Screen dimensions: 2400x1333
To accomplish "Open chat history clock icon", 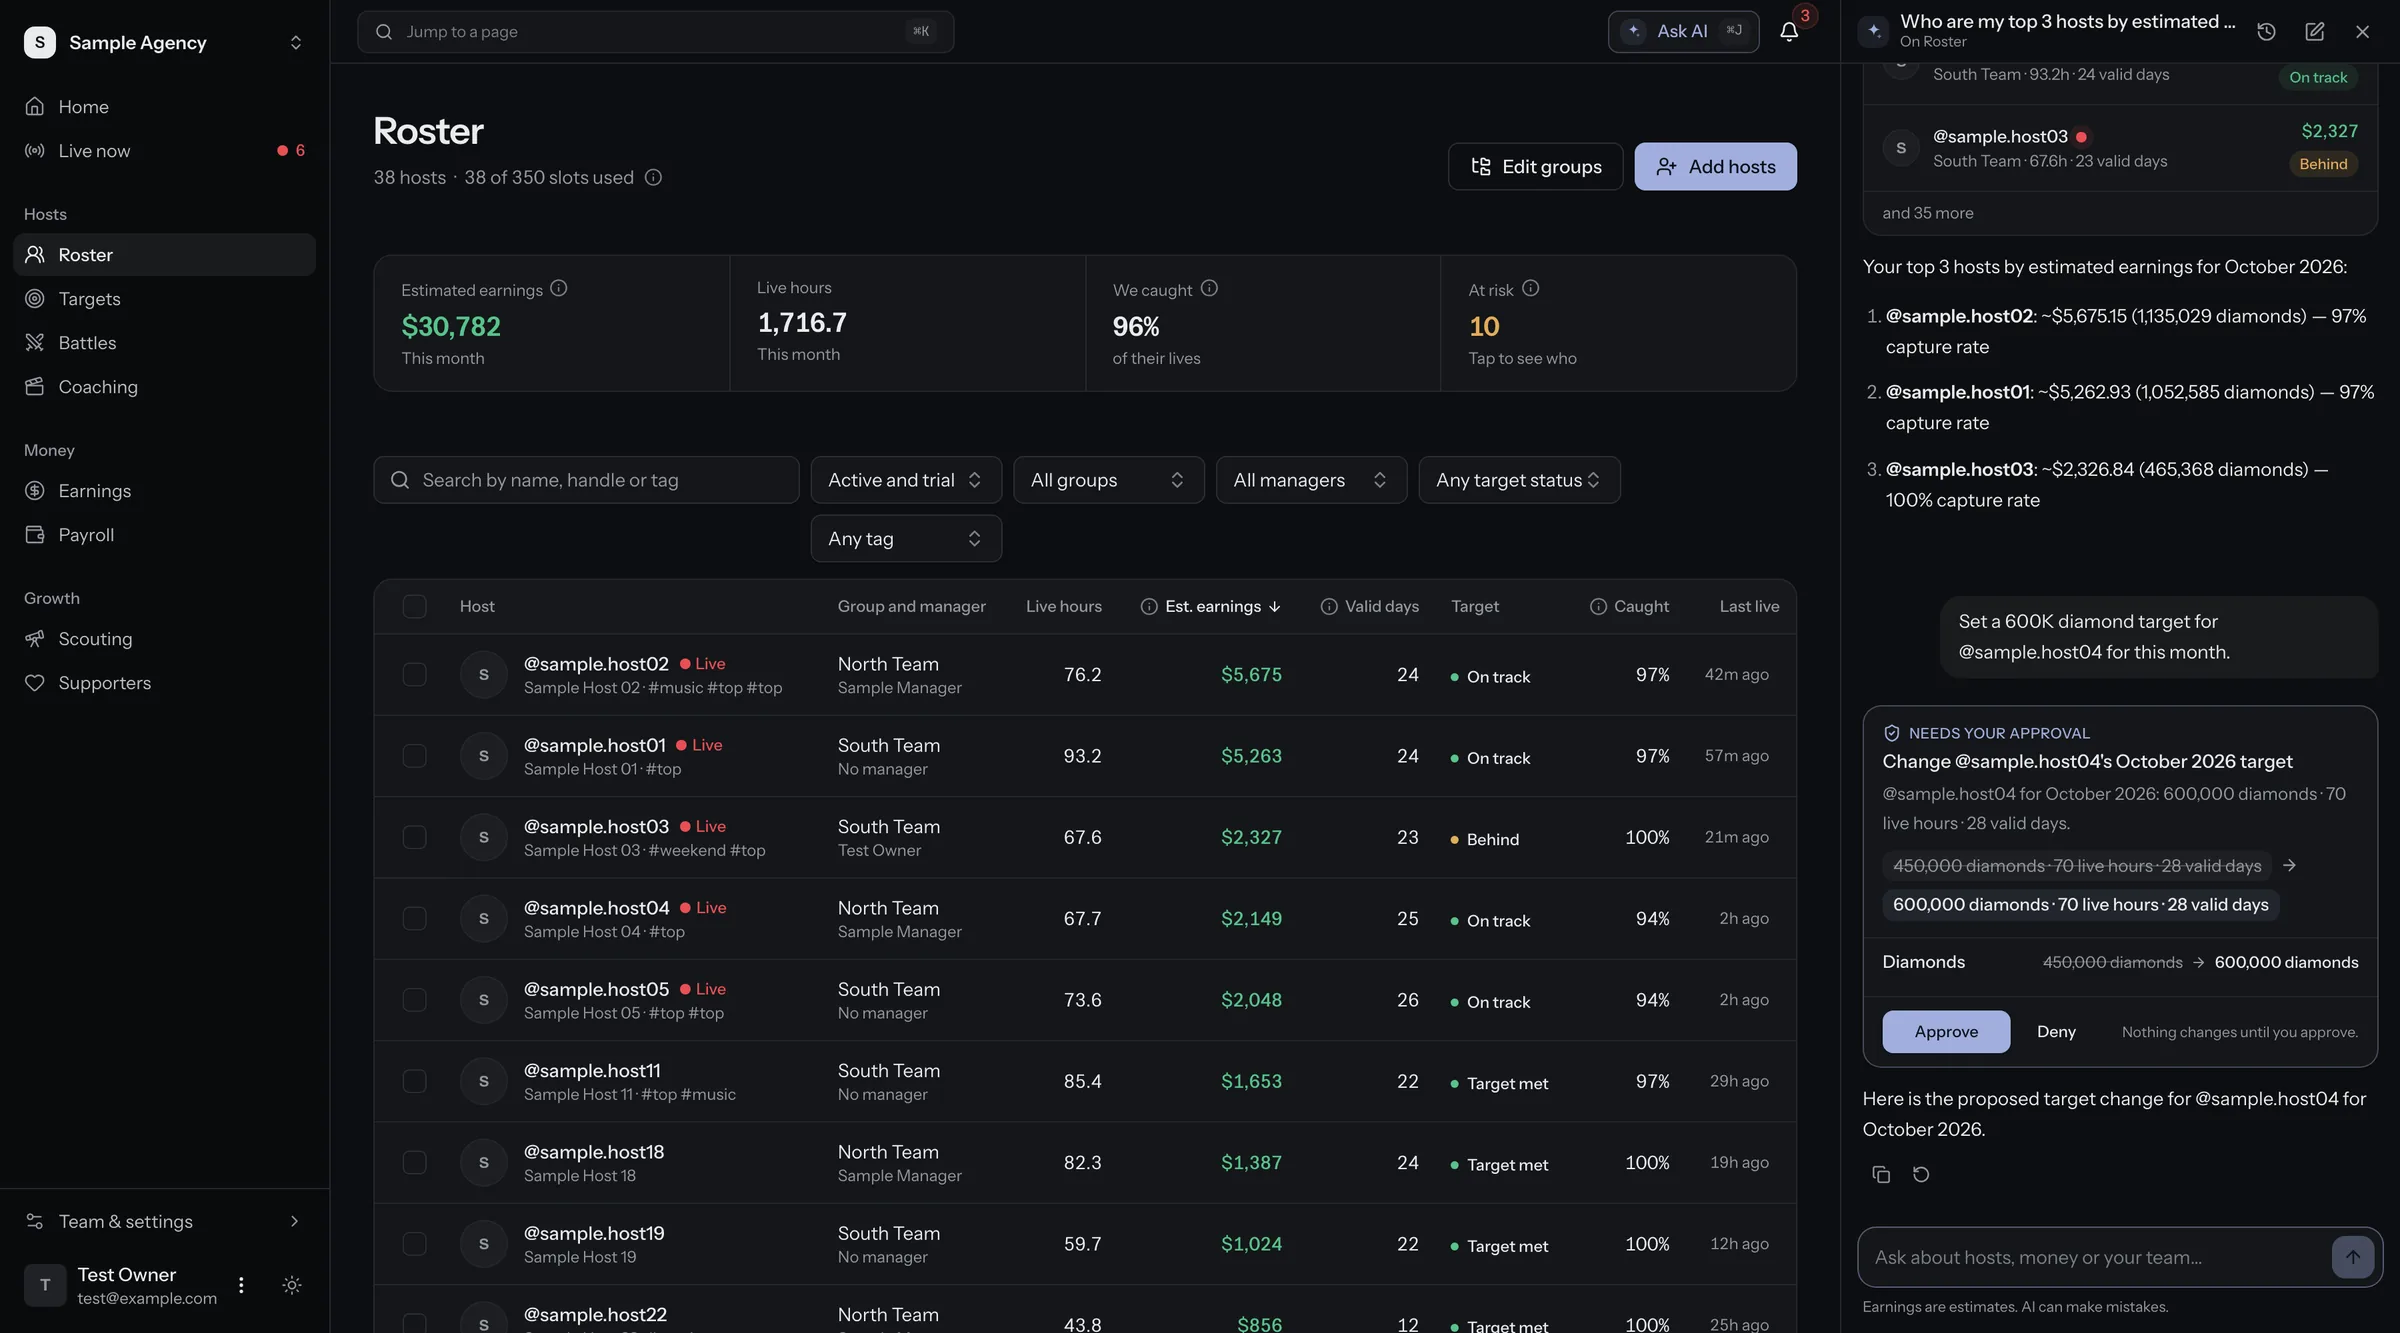I will tap(2266, 31).
